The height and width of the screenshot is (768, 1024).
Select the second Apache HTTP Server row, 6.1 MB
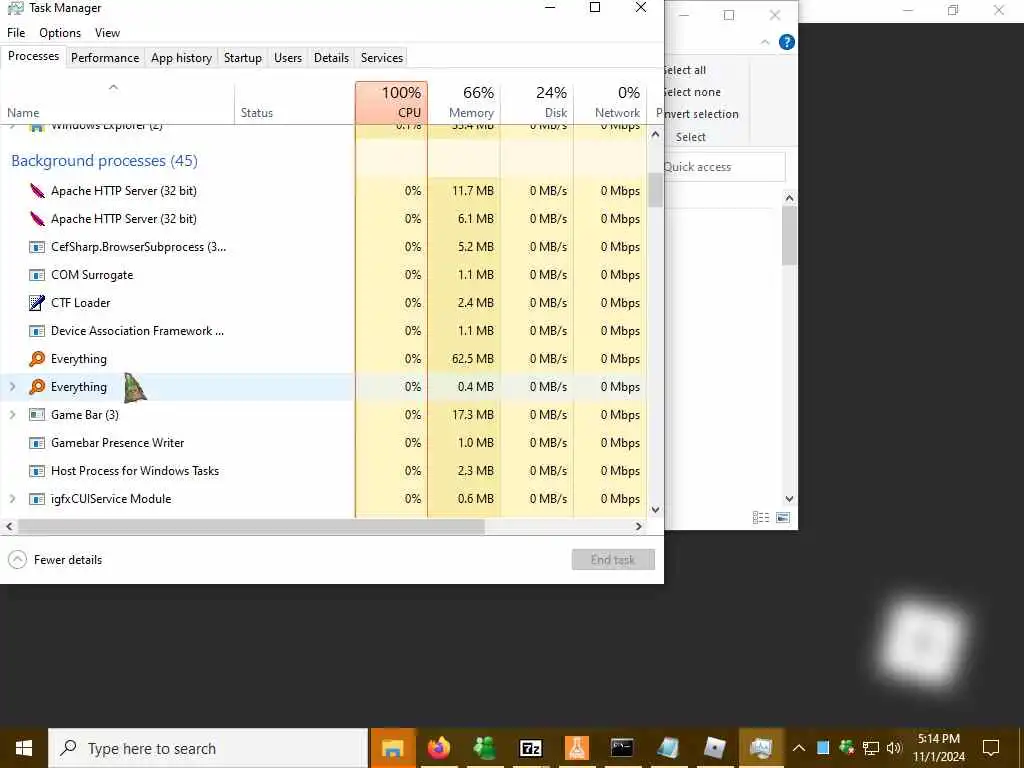point(323,219)
